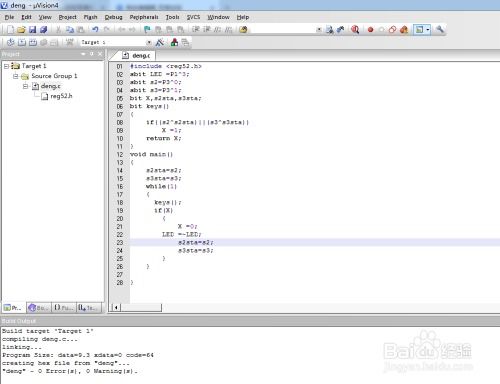The image size is (500, 384).
Task: Click the editor horizontal scroll left arrow
Action: pyautogui.click(x=116, y=307)
